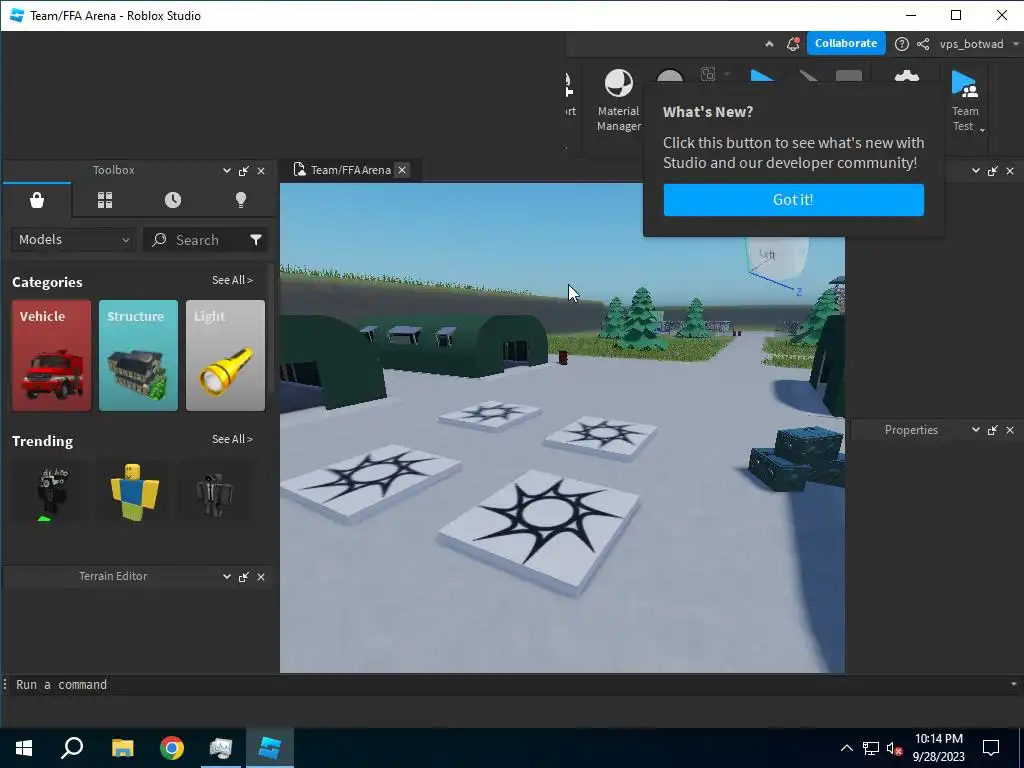Close the top-right panel above Properties
Image resolution: width=1024 pixels, height=768 pixels.
coord(1010,171)
